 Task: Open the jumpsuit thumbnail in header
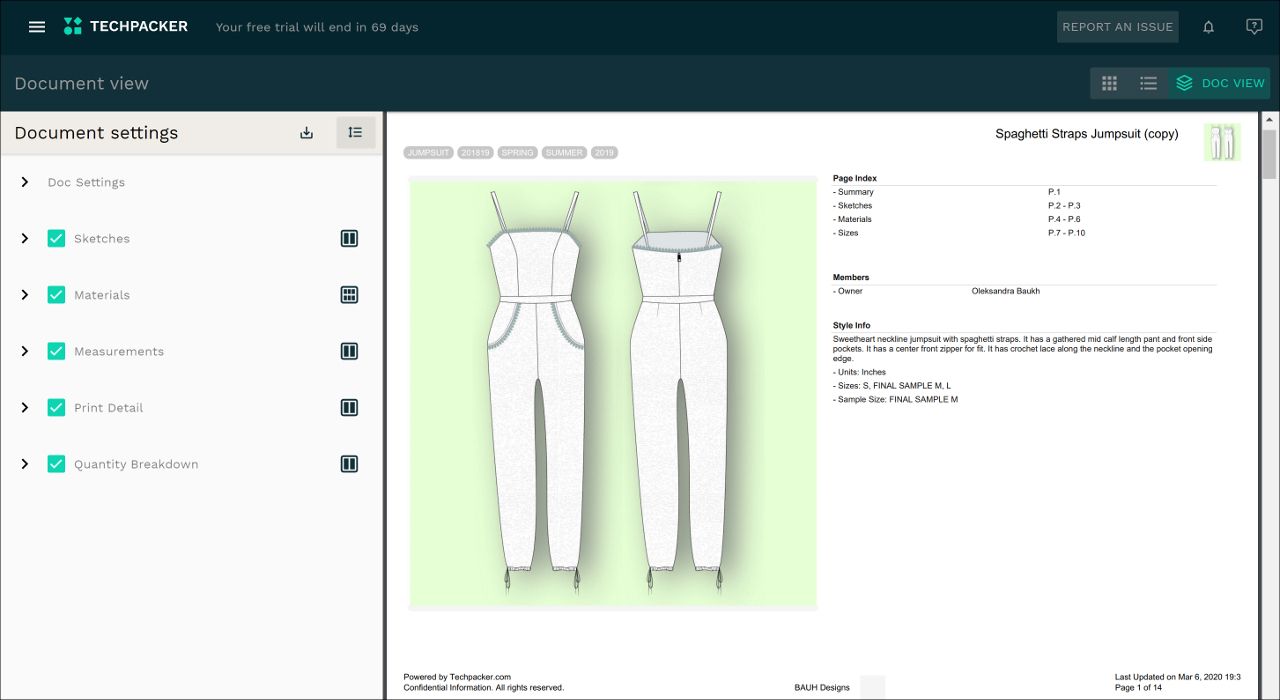coord(1222,142)
